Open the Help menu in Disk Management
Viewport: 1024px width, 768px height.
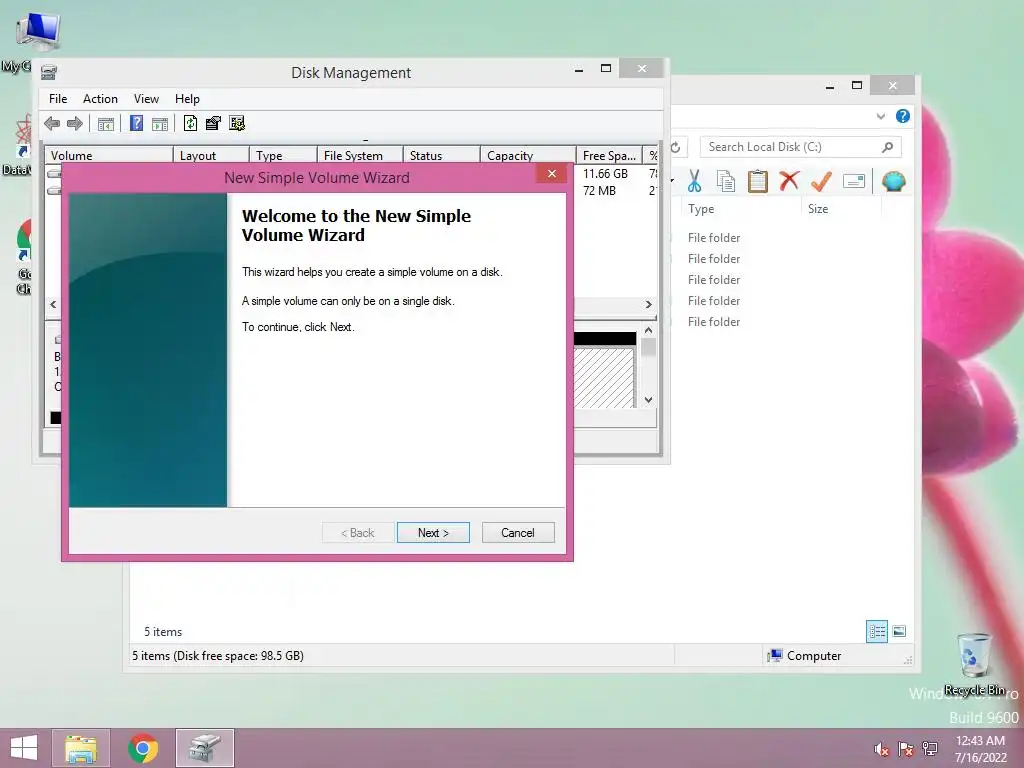point(187,99)
